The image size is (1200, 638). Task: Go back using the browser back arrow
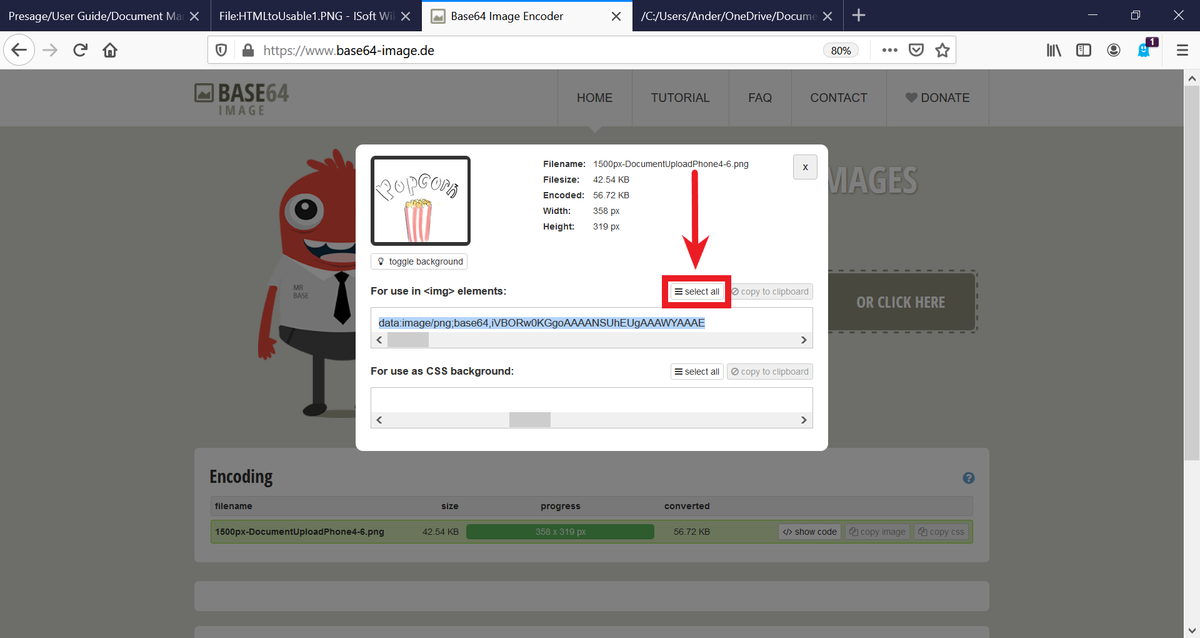[x=19, y=50]
